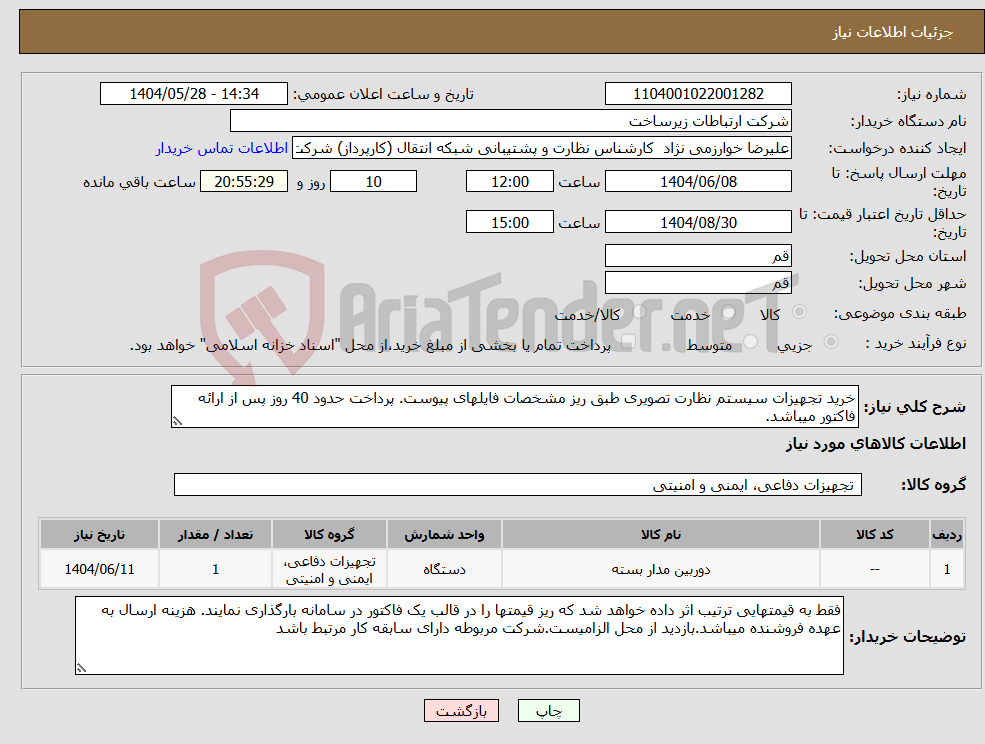Click the گروه کالا column header
The width and height of the screenshot is (985, 744).
(x=329, y=535)
